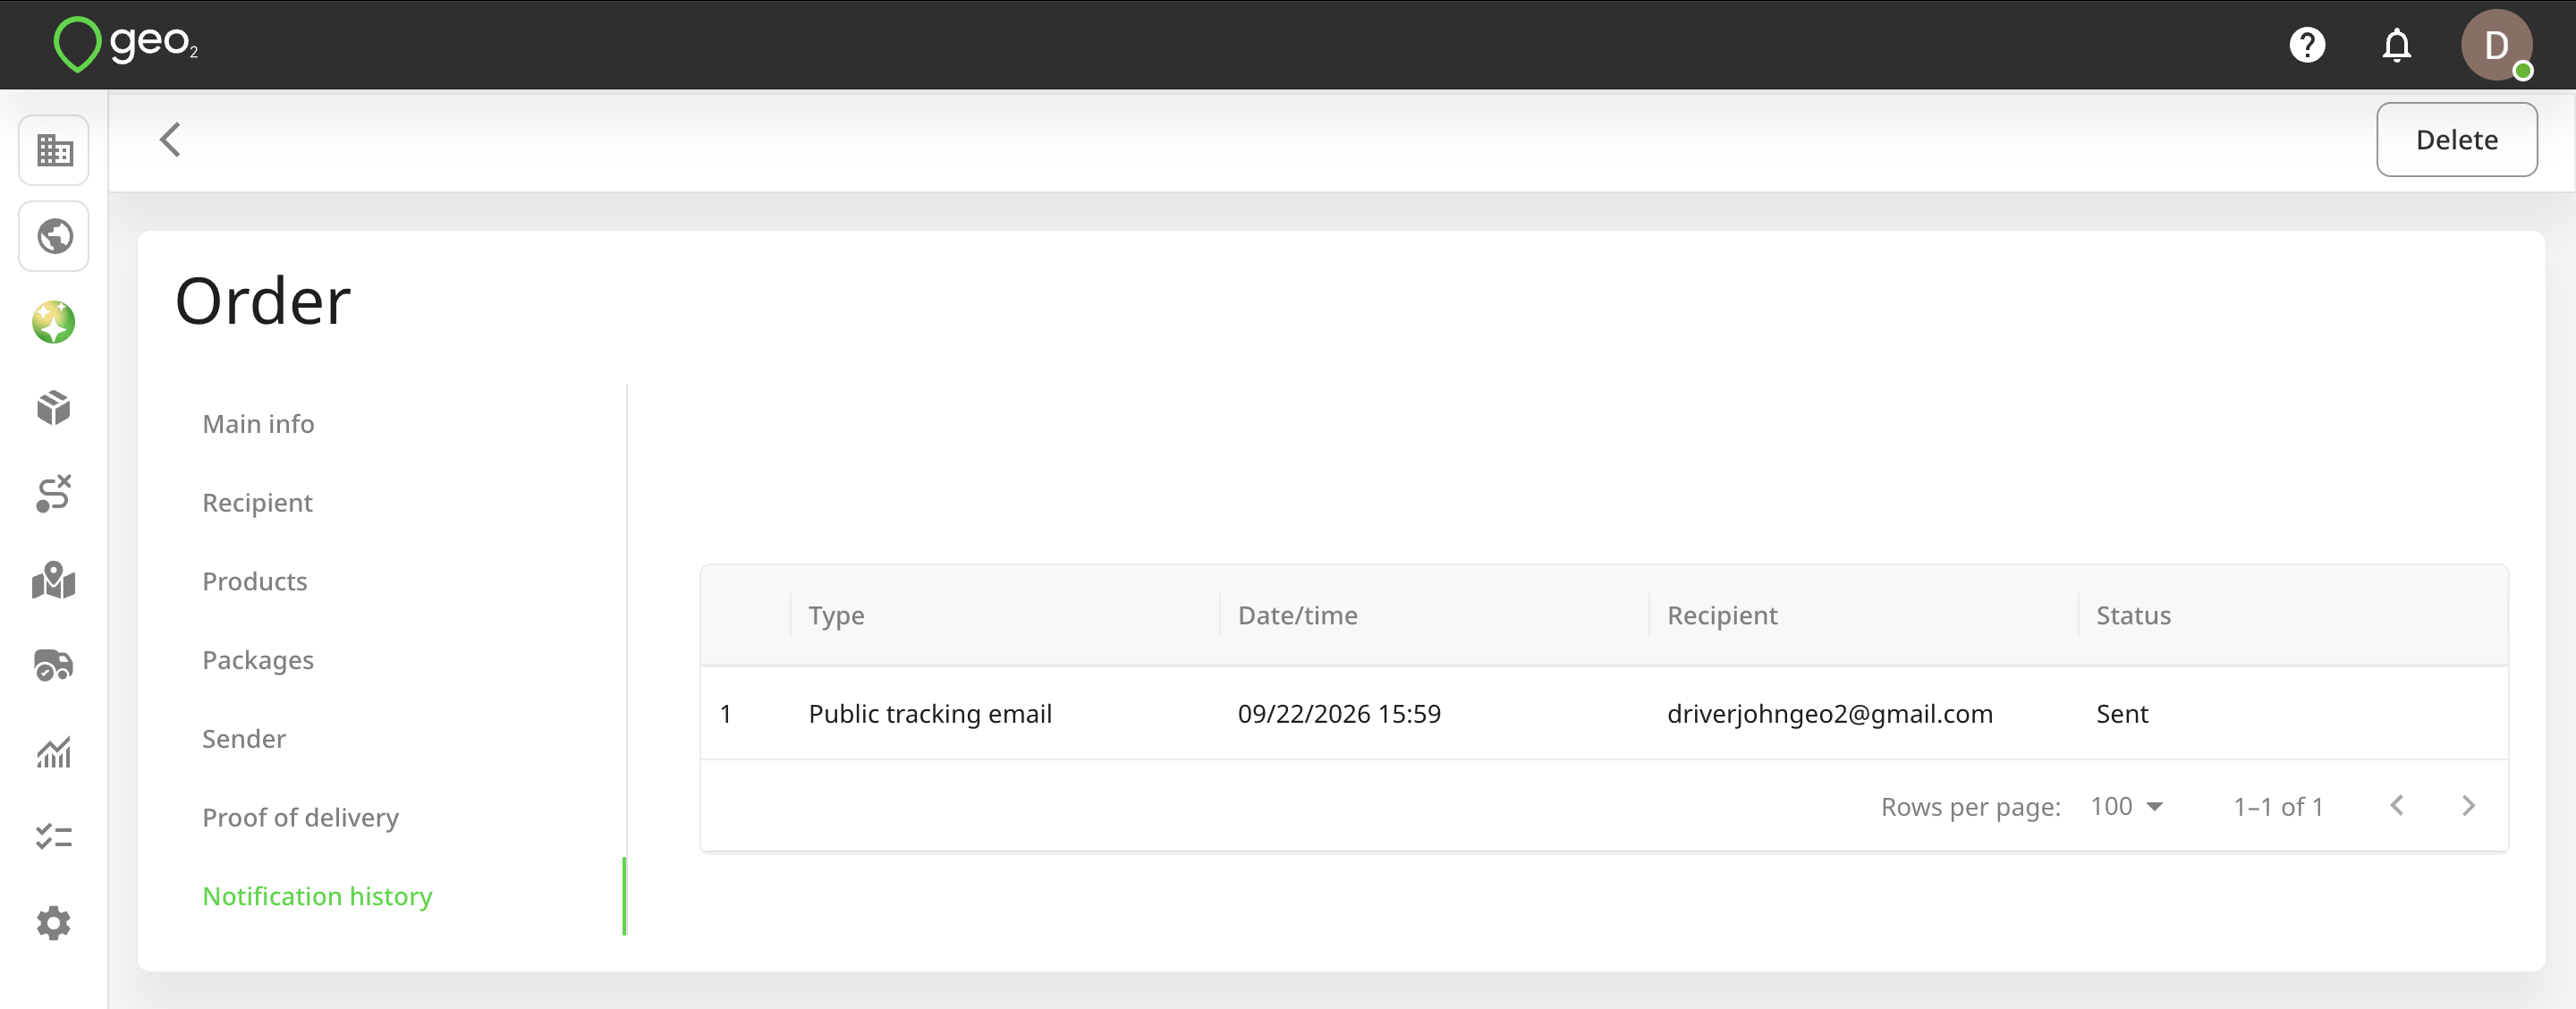Go back with the left arrow
Screen dimensions: 2576x1009
click(x=171, y=140)
